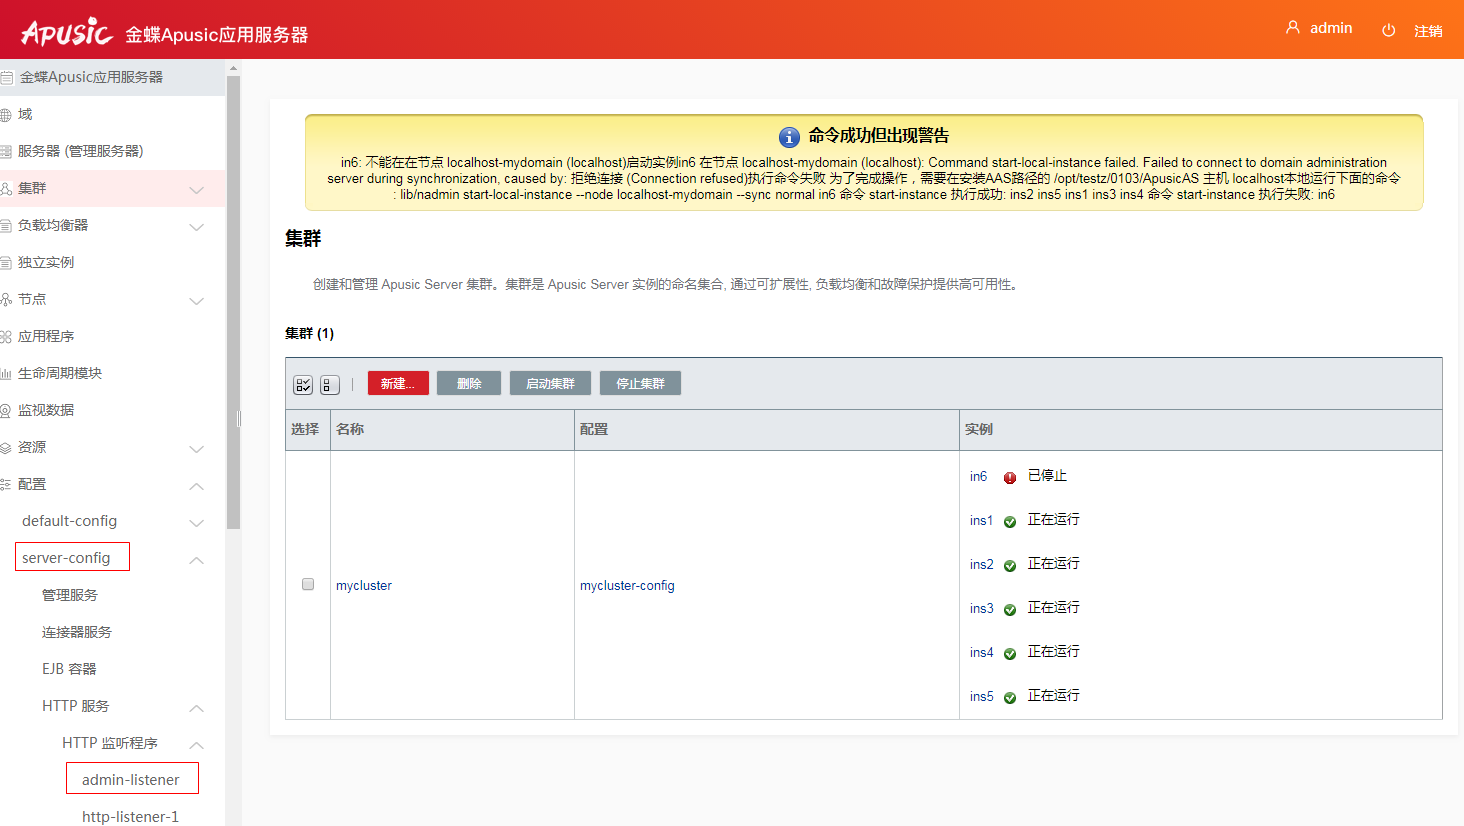Open the mycluster-config link
The height and width of the screenshot is (826, 1464).
[x=627, y=586]
